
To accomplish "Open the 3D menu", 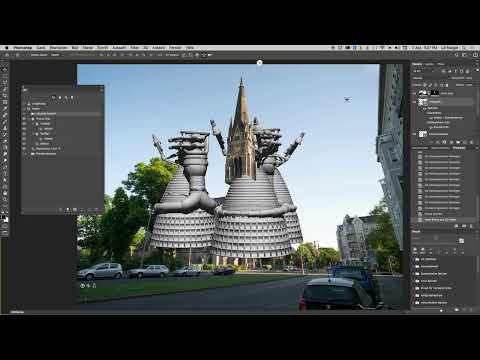I will pyautogui.click(x=146, y=48).
